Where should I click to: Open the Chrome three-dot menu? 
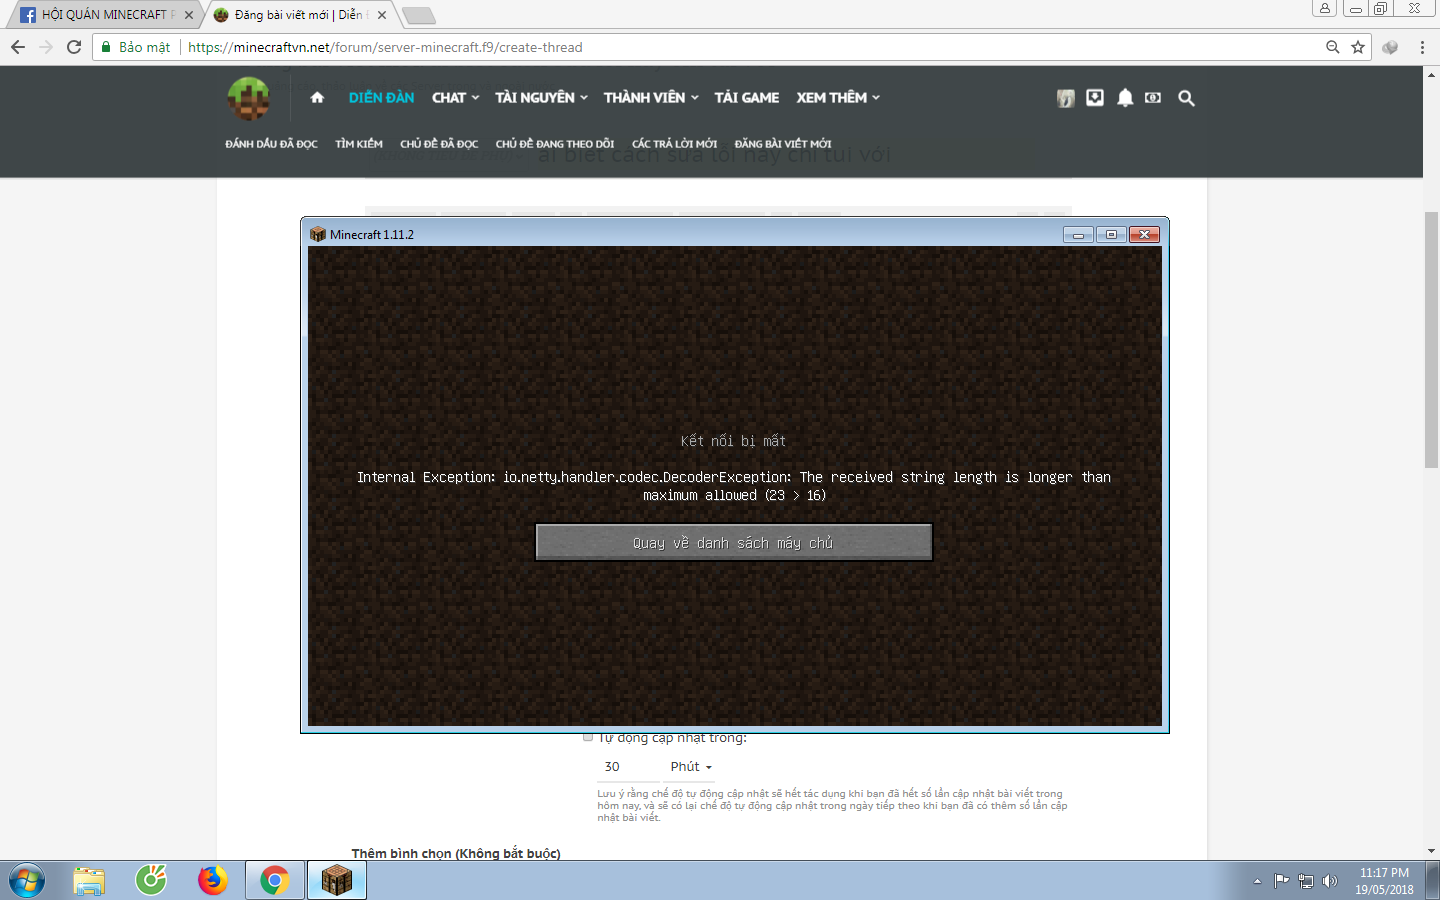(1422, 47)
